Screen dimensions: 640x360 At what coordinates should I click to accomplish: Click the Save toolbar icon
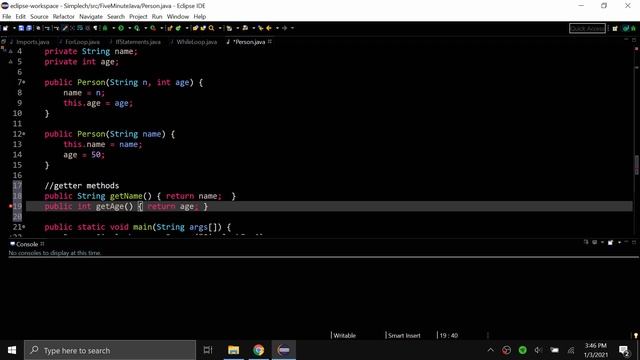21,28
